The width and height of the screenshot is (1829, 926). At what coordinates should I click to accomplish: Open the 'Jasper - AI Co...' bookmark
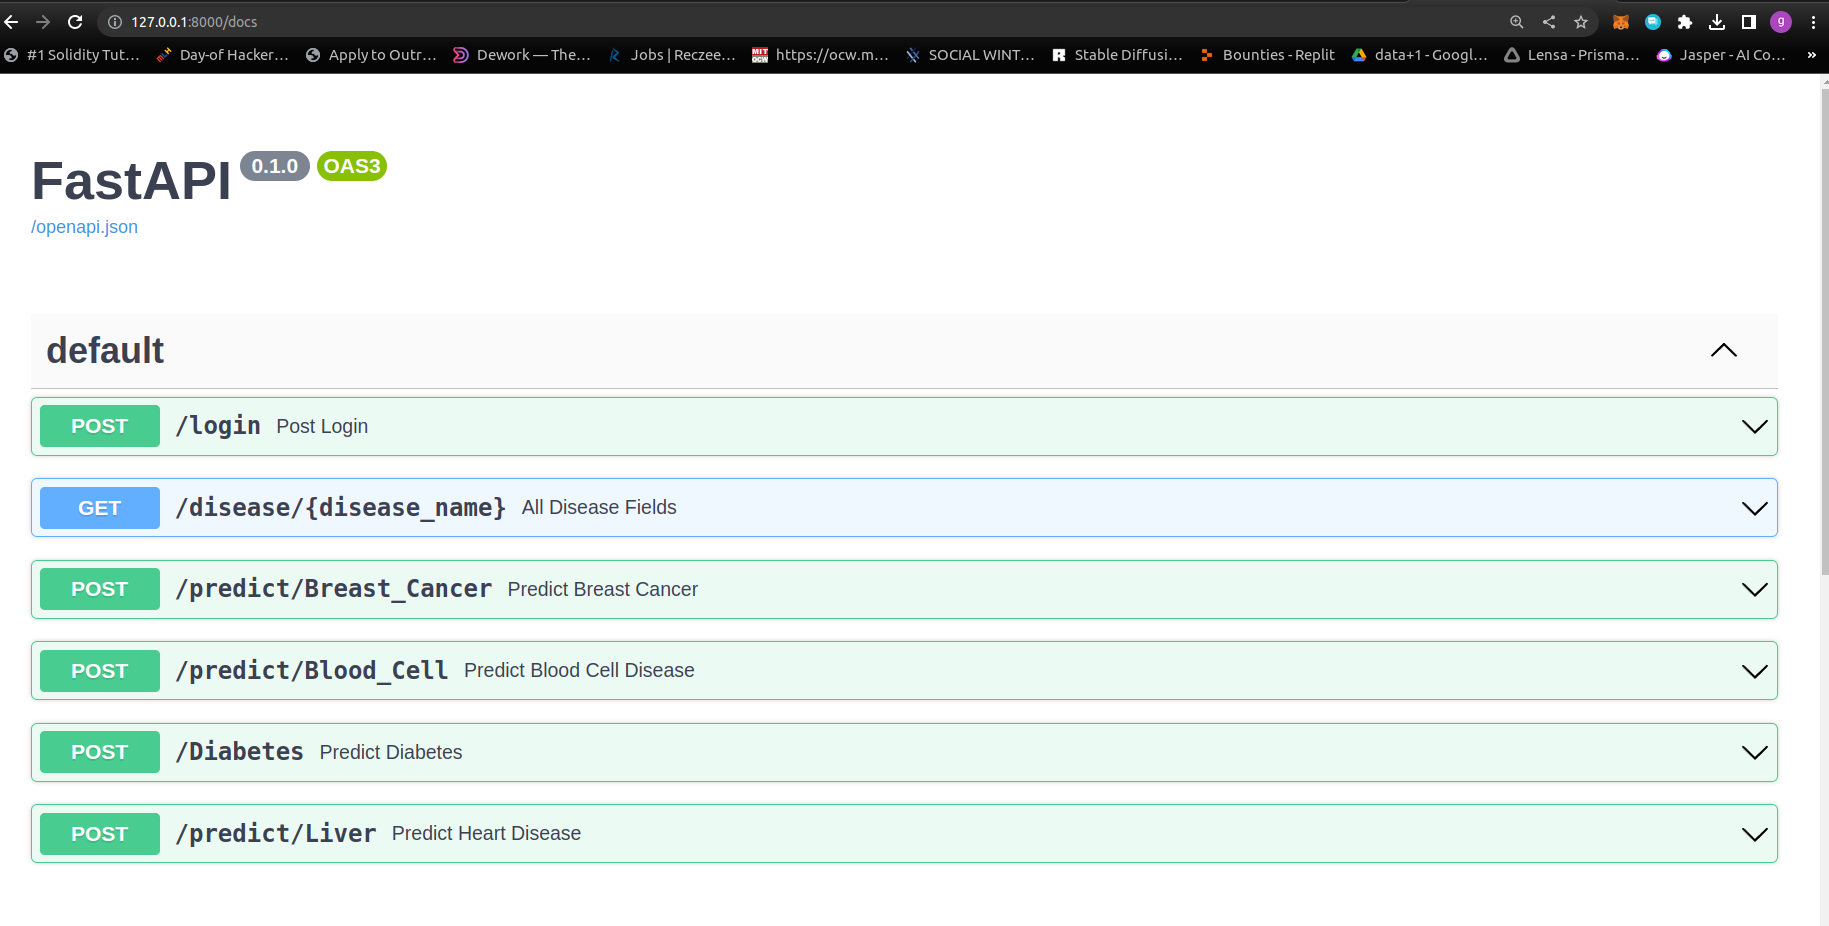coord(1721,55)
